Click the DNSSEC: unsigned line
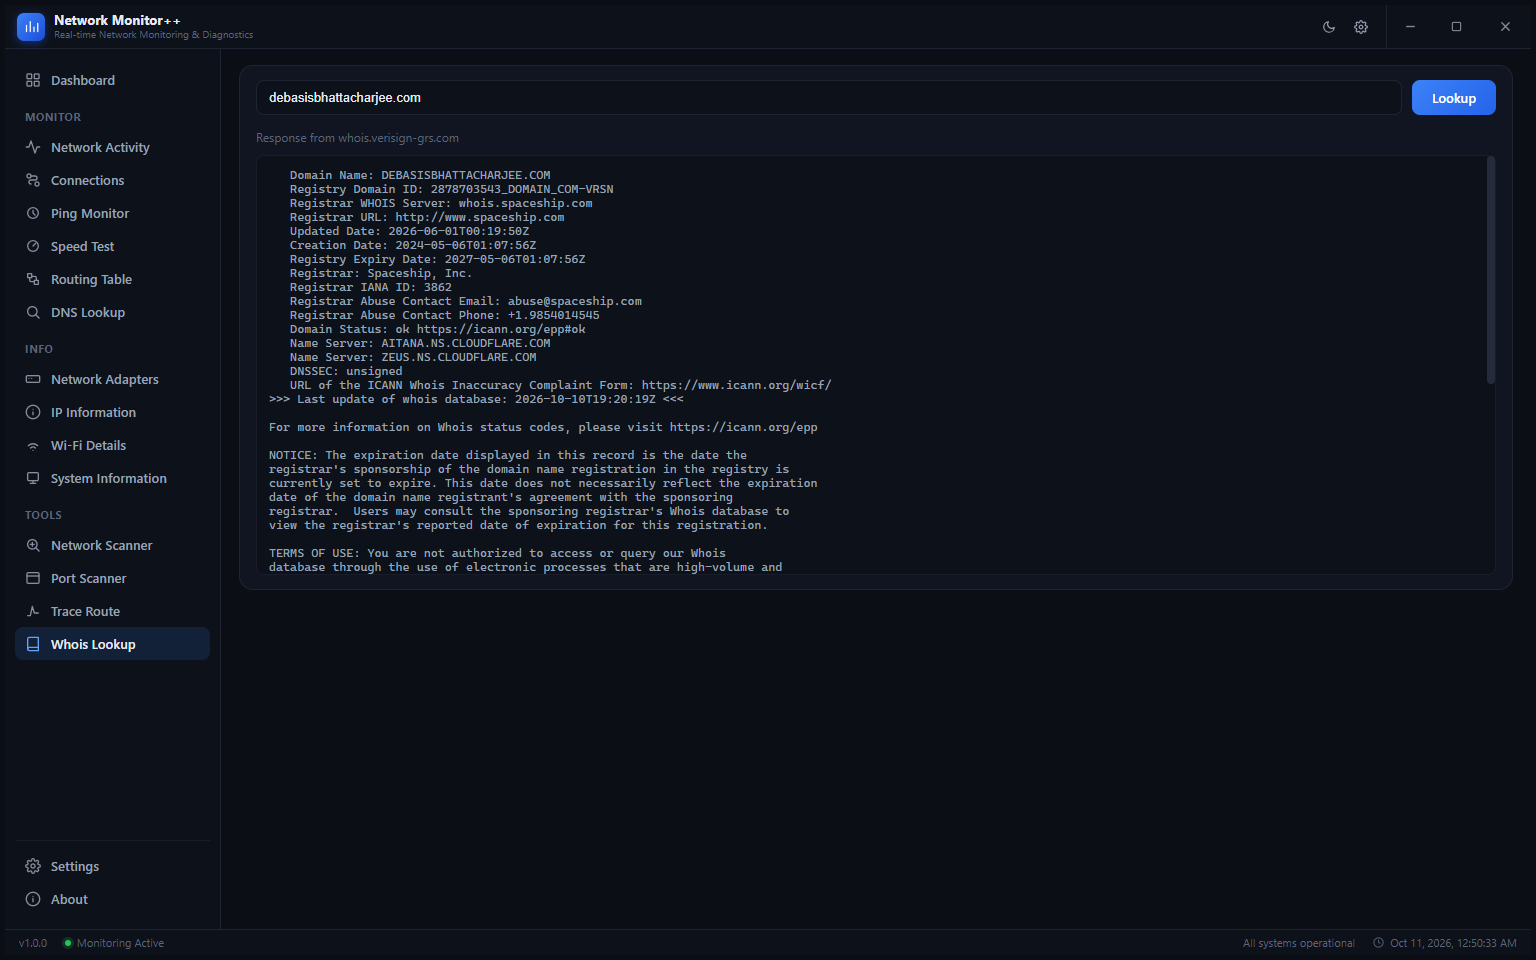Screen dimensions: 1536x960 click(346, 371)
